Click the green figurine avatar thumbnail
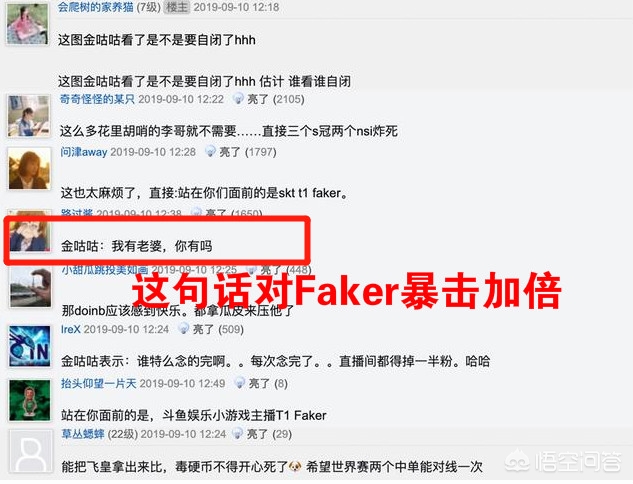This screenshot has height=484, width=633. click(x=30, y=400)
